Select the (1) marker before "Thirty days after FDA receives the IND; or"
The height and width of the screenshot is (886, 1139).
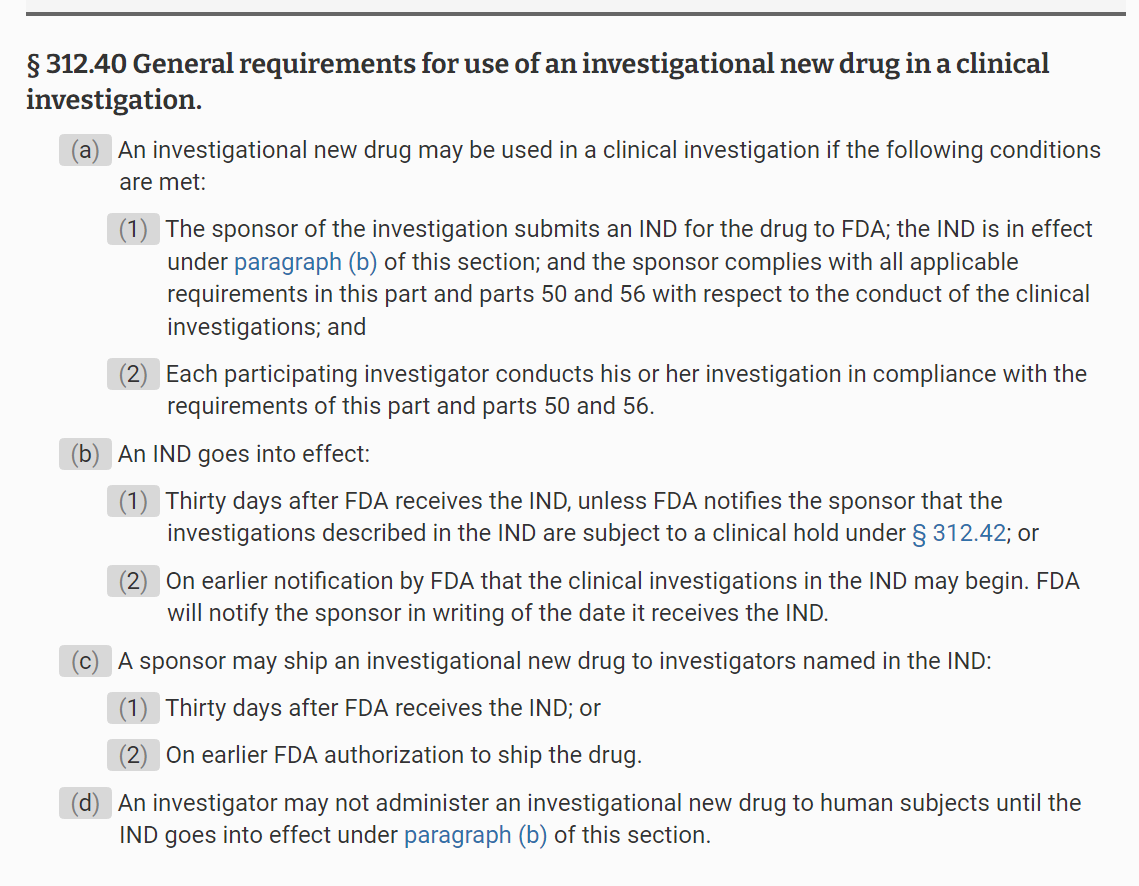pos(133,708)
